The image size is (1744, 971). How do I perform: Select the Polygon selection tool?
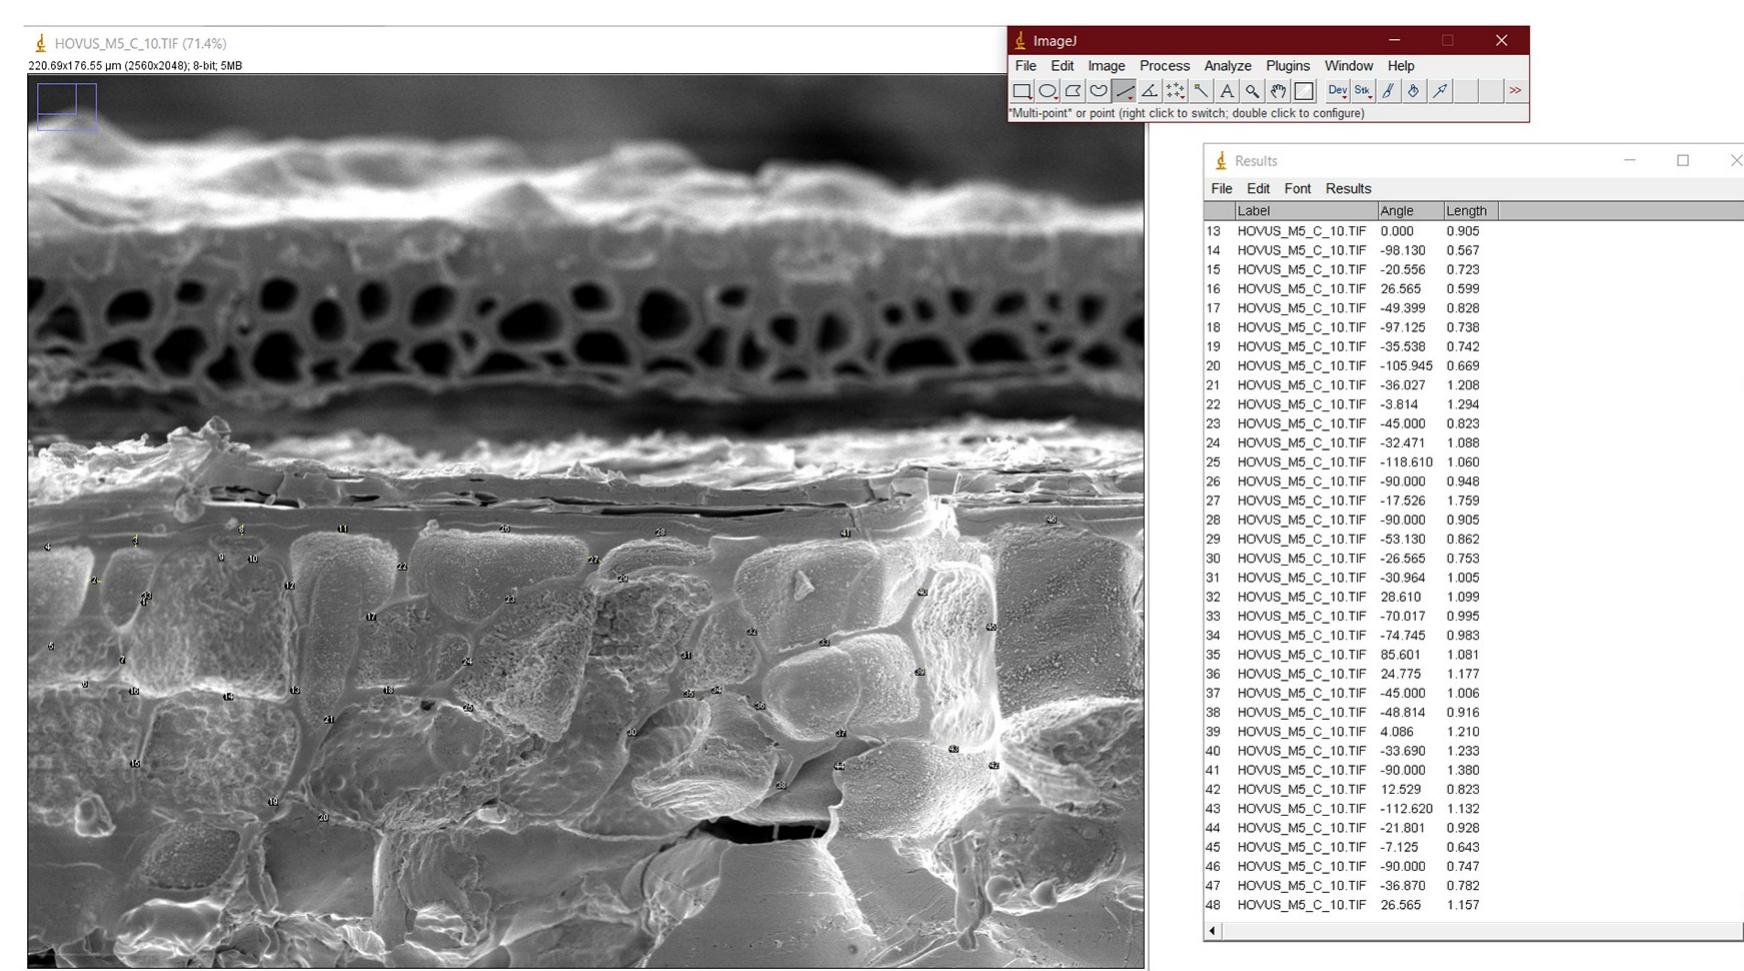(1073, 91)
